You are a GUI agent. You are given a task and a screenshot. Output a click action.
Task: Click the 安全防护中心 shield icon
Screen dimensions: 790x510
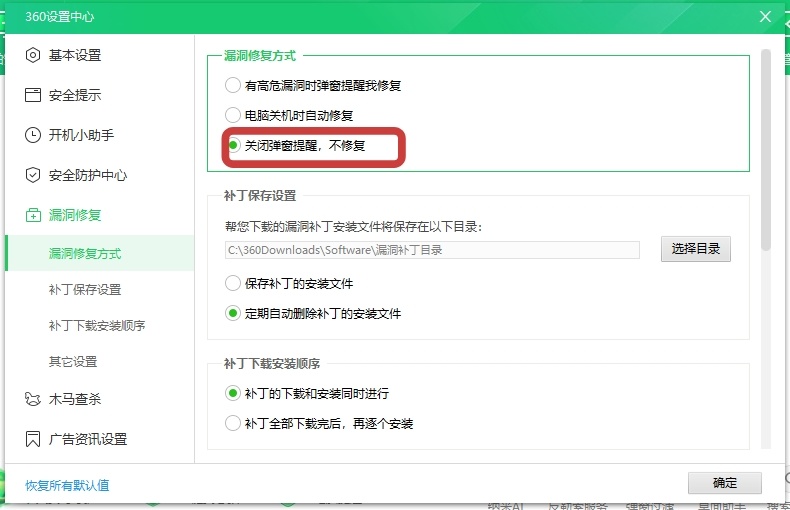(x=33, y=175)
